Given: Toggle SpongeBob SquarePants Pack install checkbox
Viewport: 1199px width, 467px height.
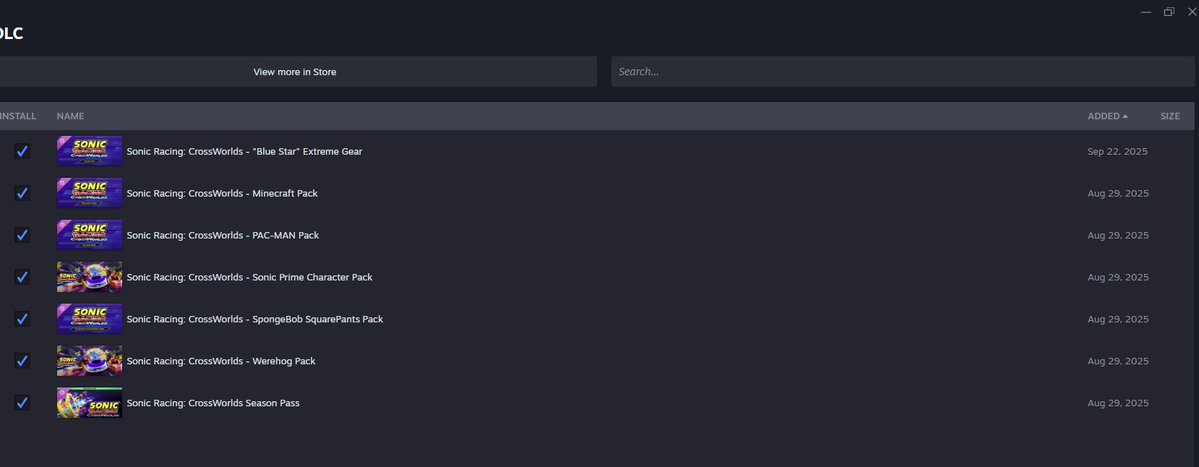Looking at the screenshot, I should point(22,319).
